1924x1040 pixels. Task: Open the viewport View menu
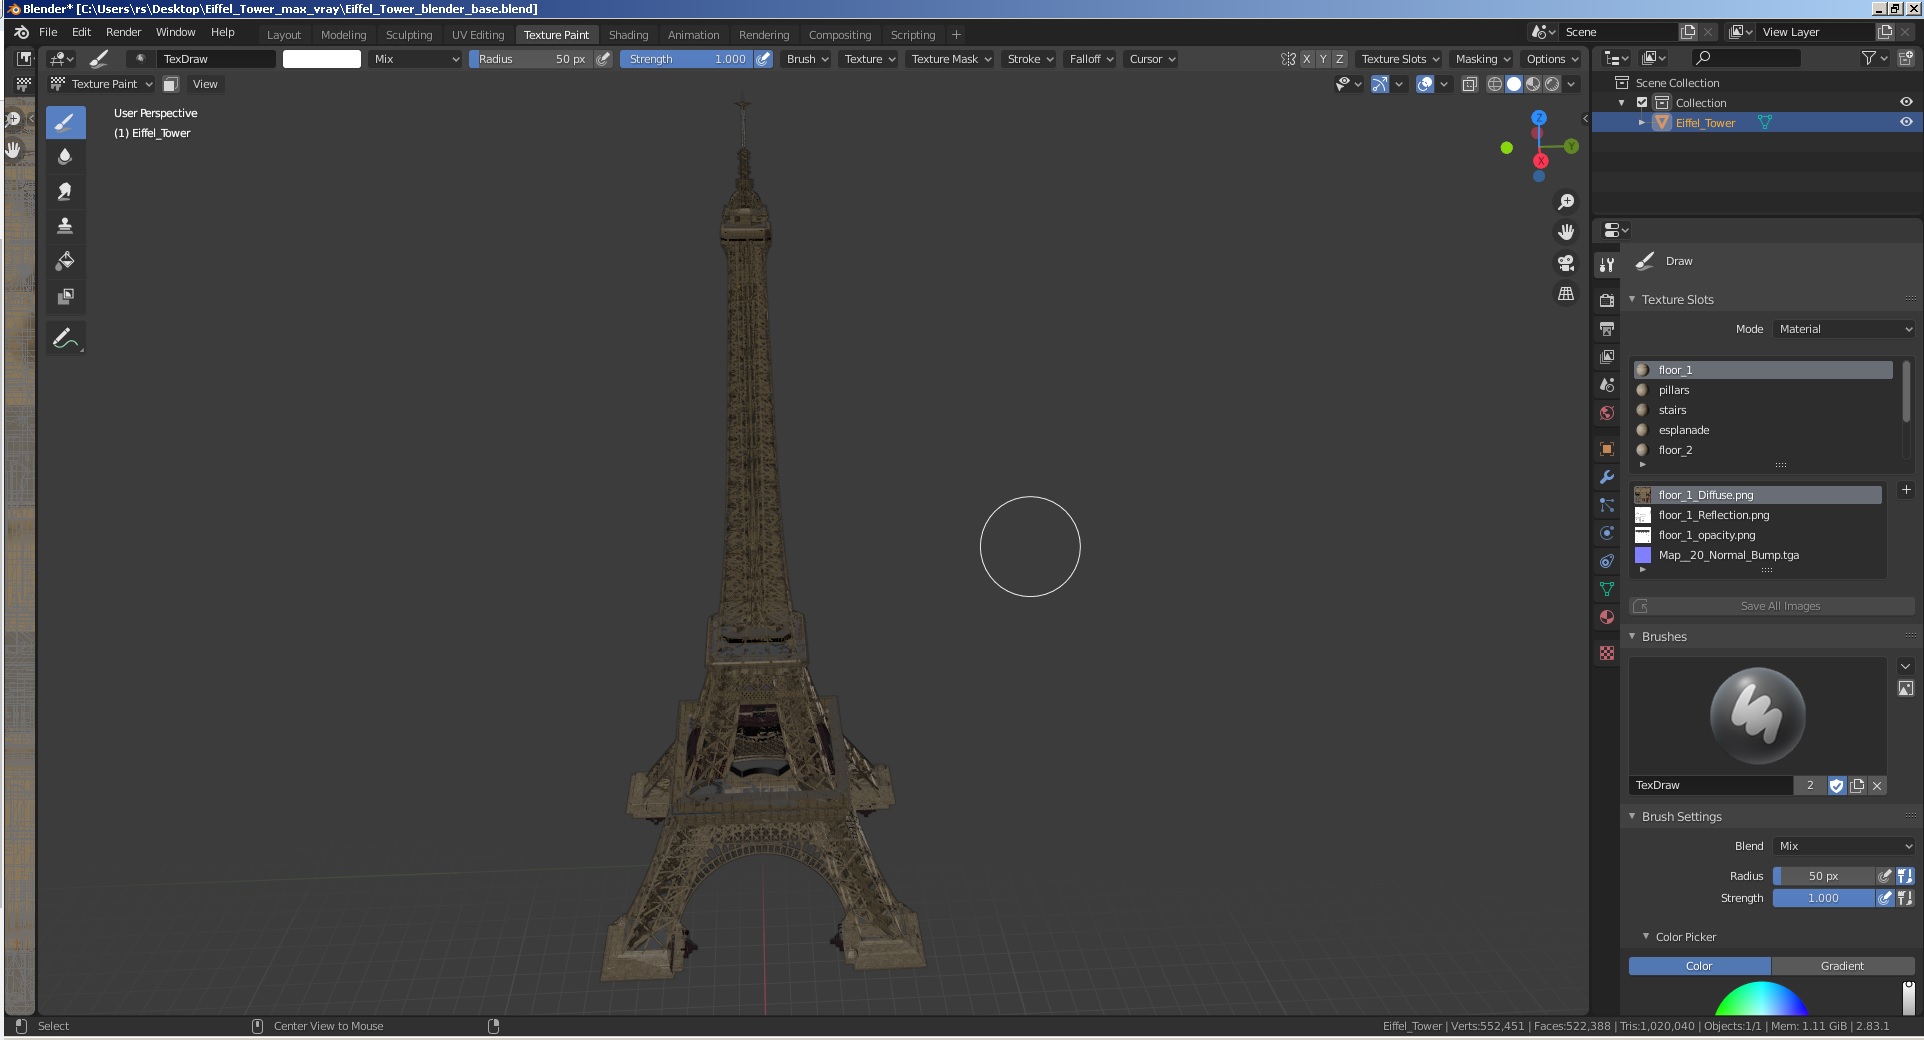205,84
